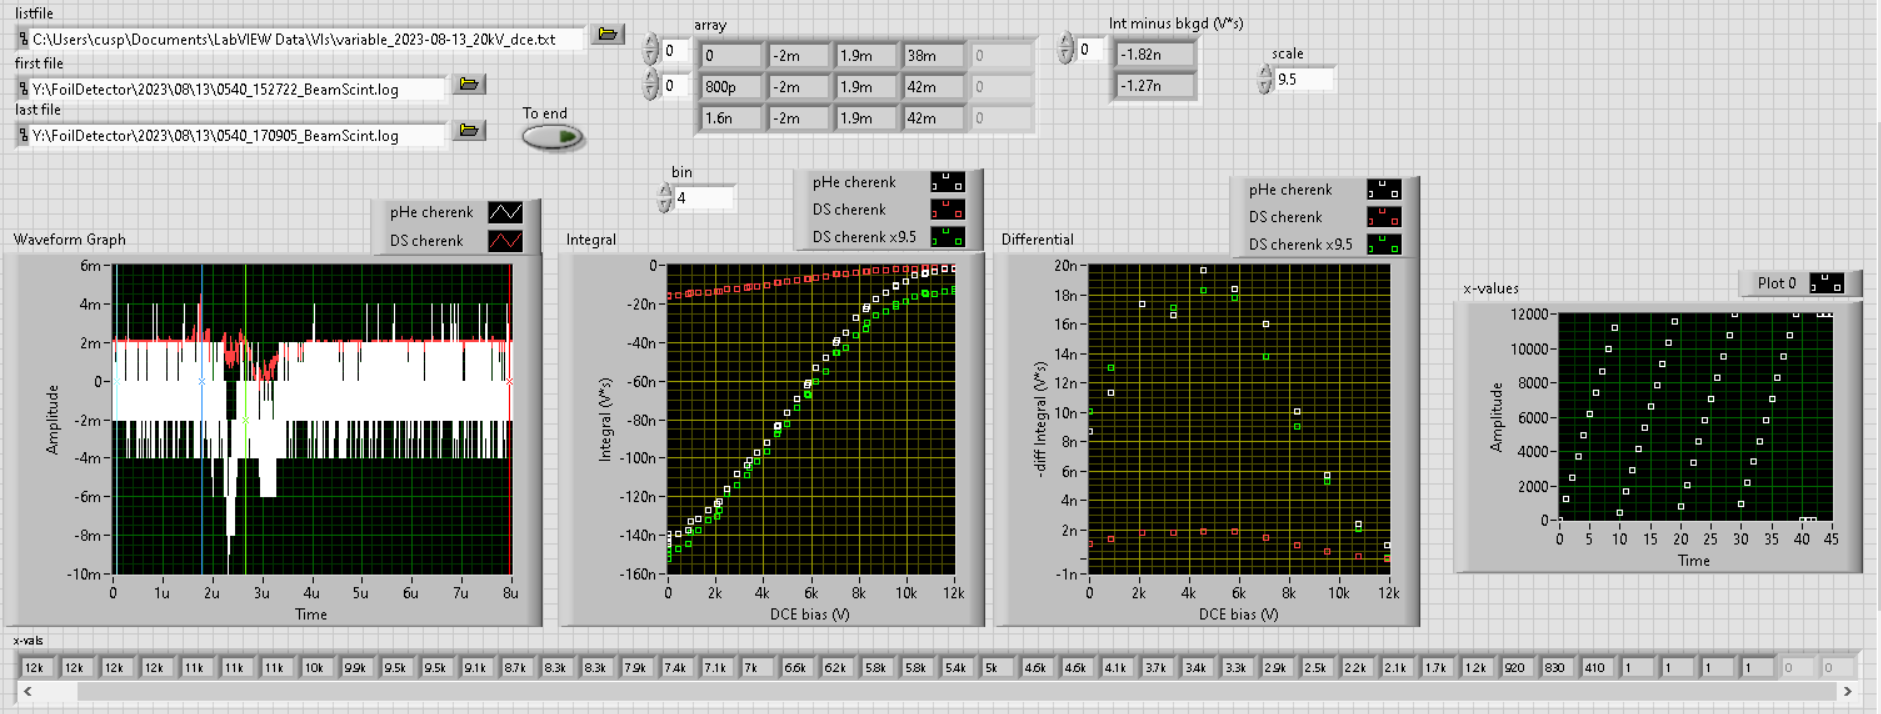Viewport: 1881px width, 714px height.
Task: Click pHe cherenk plot icon in Waveform legend
Action: coord(505,212)
